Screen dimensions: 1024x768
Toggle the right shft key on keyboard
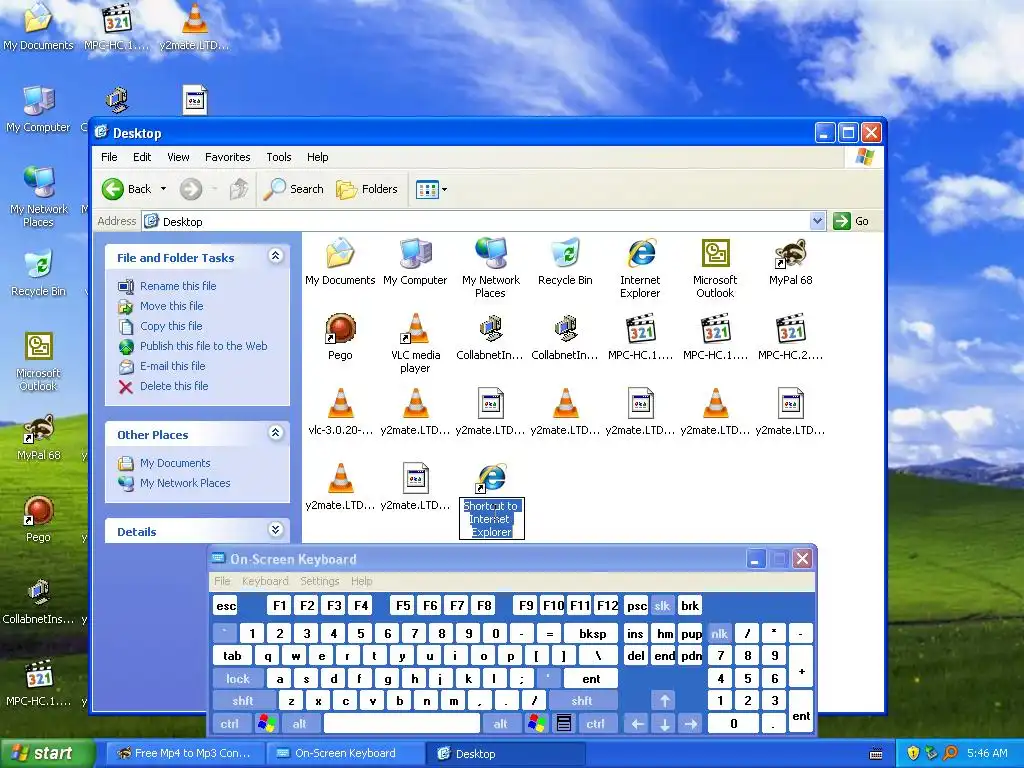pyautogui.click(x=582, y=701)
